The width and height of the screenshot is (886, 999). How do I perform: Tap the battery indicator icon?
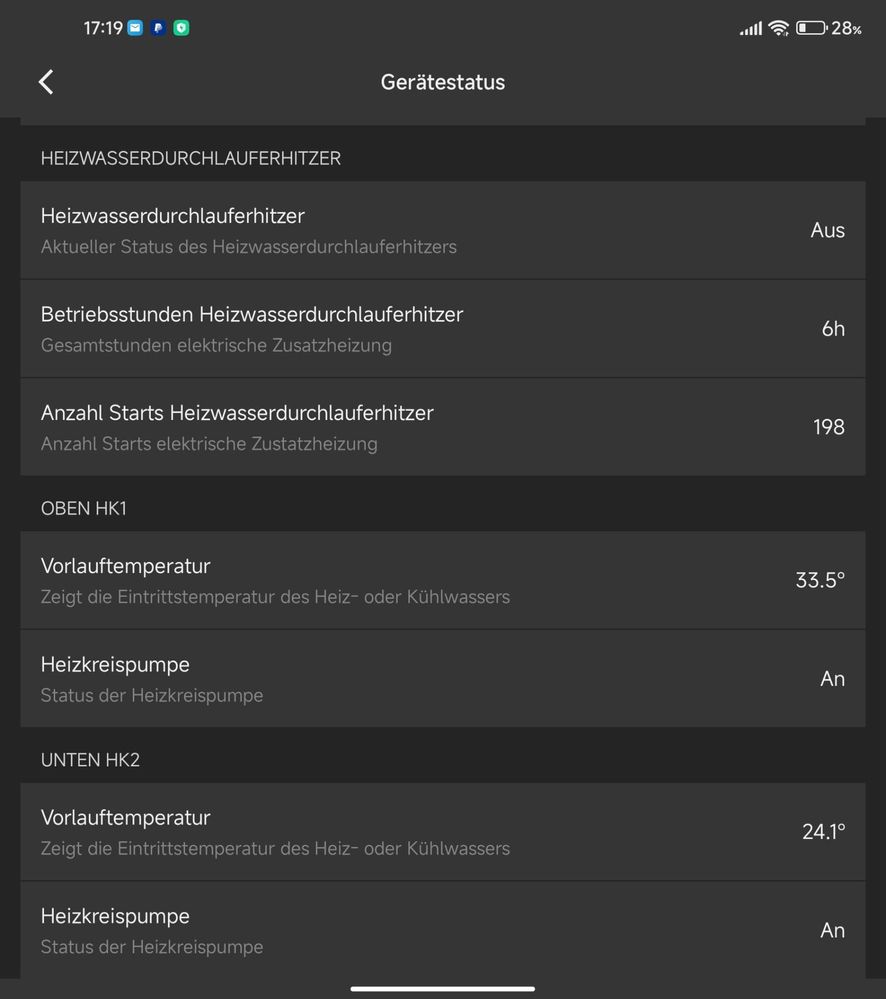pyautogui.click(x=811, y=28)
